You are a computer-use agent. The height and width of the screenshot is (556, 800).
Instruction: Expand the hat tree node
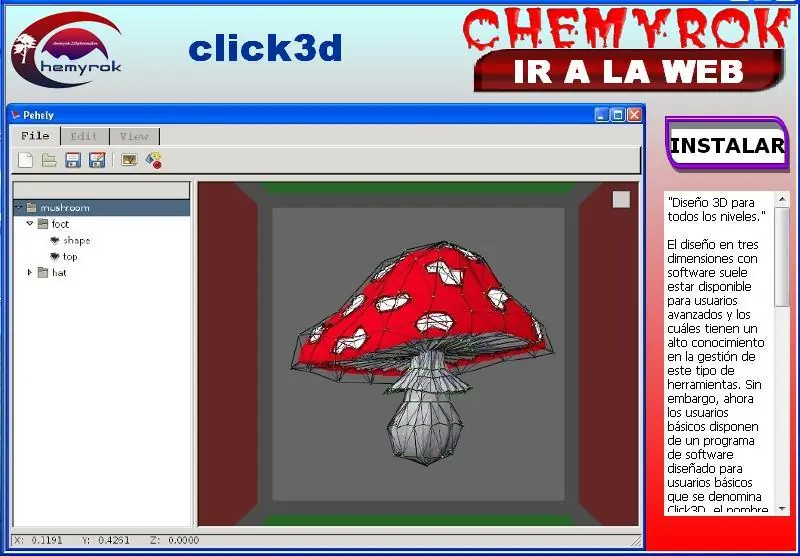[x=30, y=272]
